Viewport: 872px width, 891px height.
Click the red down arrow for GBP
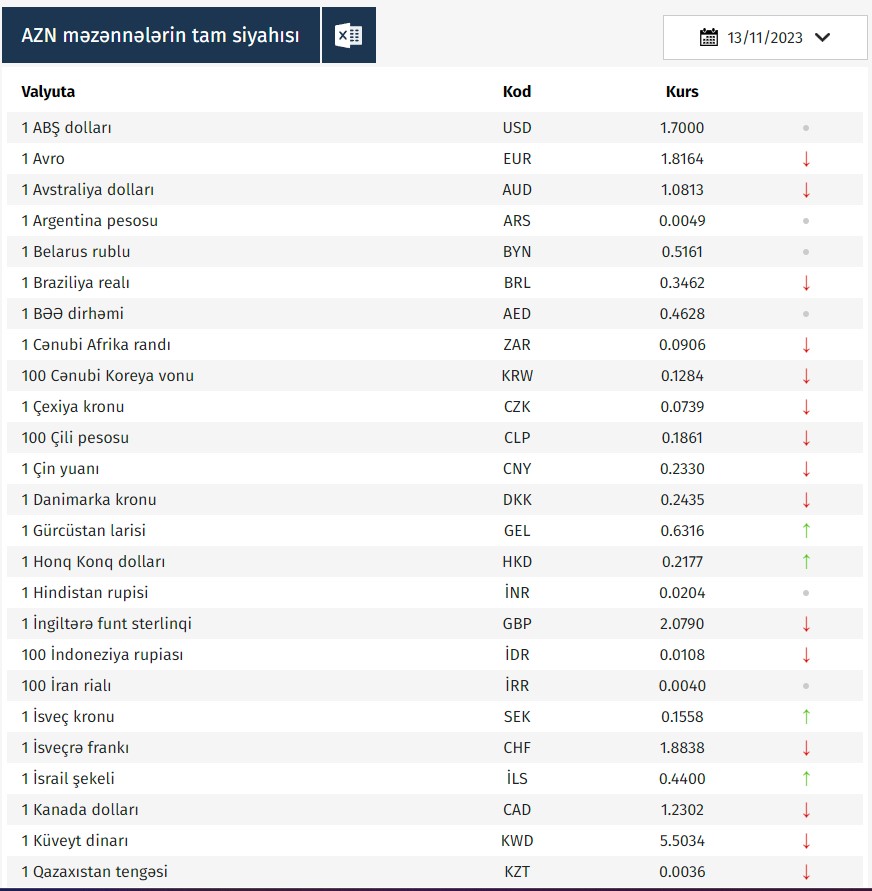tap(806, 624)
